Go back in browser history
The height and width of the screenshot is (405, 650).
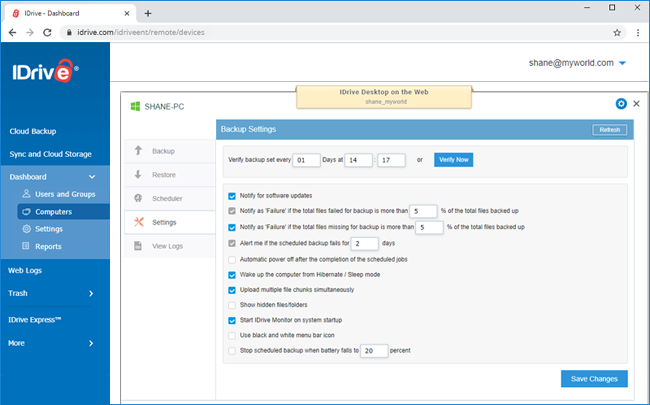click(x=12, y=32)
